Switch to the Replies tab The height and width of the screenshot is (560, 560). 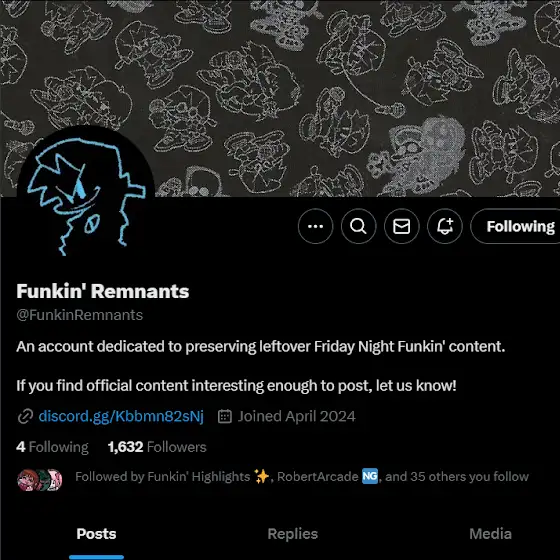(x=292, y=534)
